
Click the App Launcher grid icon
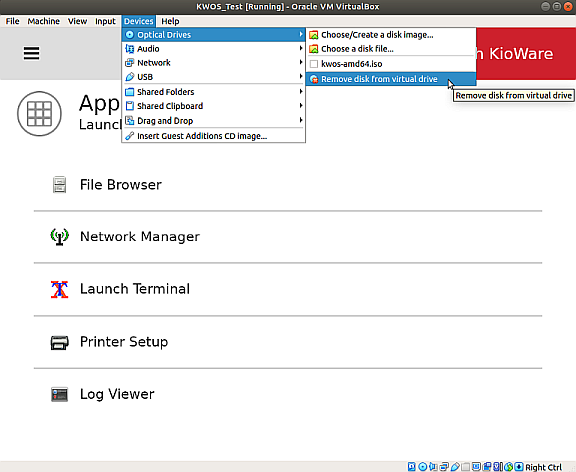(x=39, y=114)
